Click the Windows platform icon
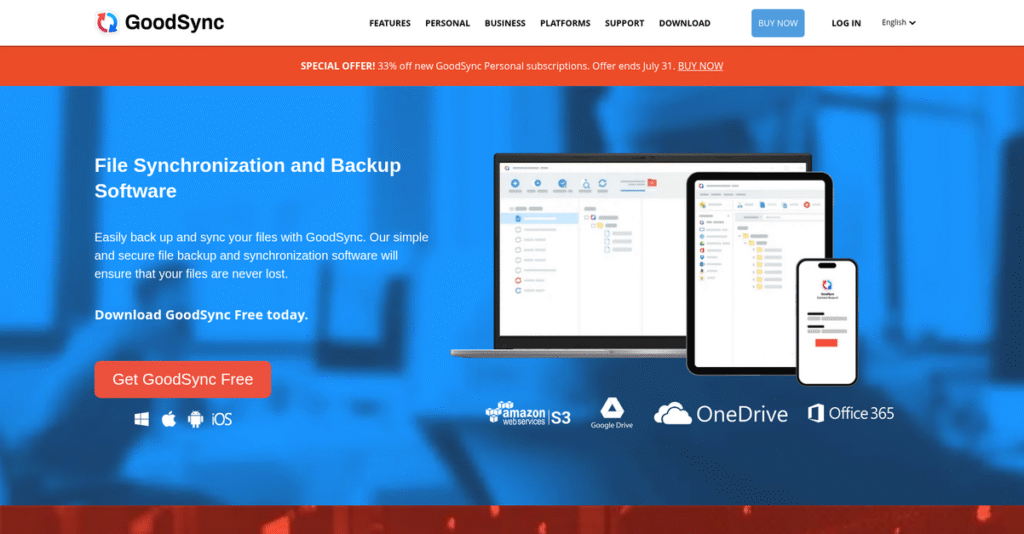Screen dimensions: 1024x534 (x=142, y=419)
